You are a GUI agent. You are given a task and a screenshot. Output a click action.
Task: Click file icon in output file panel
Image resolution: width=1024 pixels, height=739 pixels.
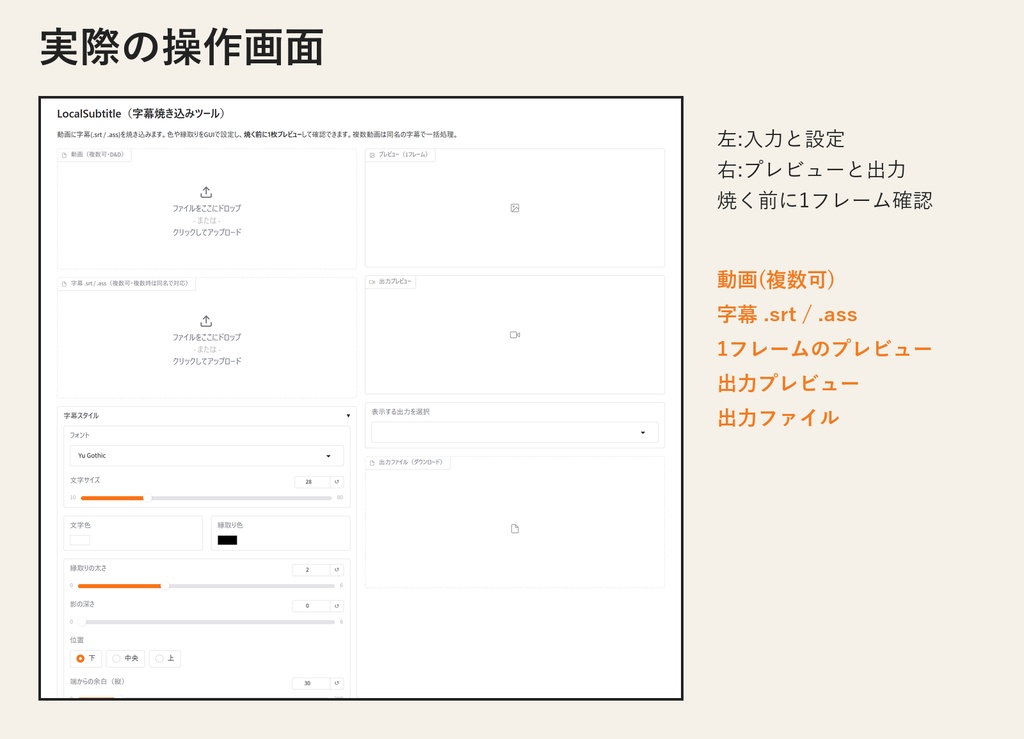coord(515,528)
